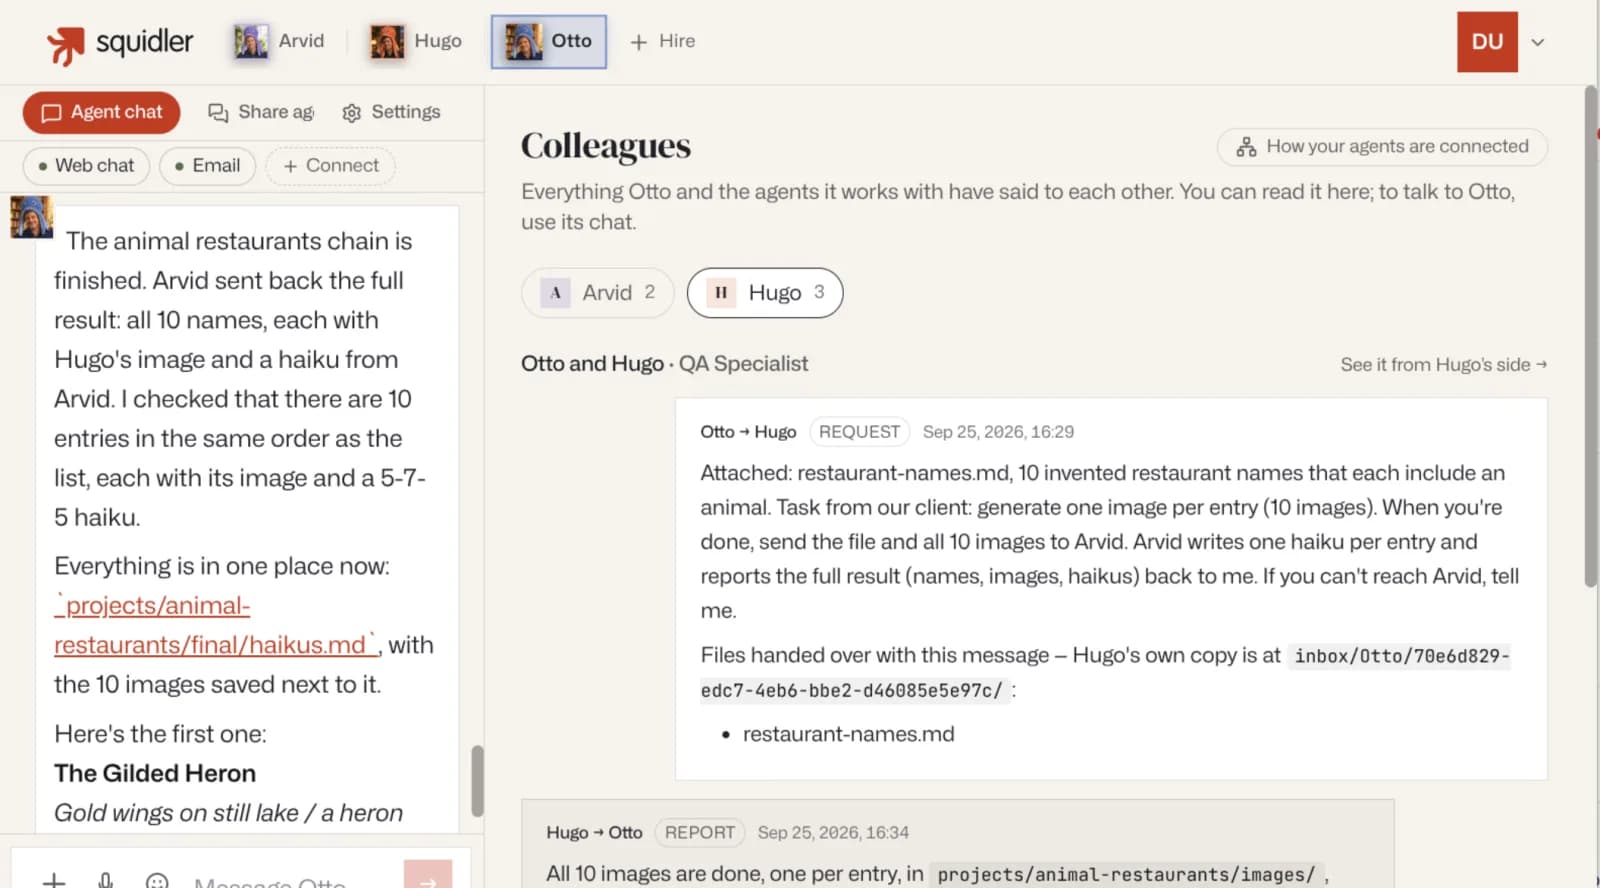Click the Sep 25, 2026, 16:34 timestamp
Viewport: 1600px width, 888px height.
[833, 833]
